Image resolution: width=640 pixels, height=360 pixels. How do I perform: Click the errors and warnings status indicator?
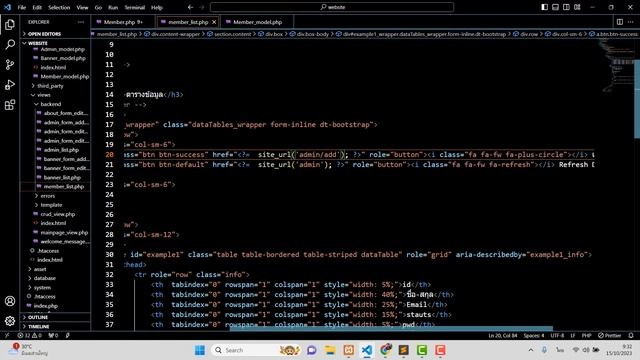pyautogui.click(x=30, y=336)
